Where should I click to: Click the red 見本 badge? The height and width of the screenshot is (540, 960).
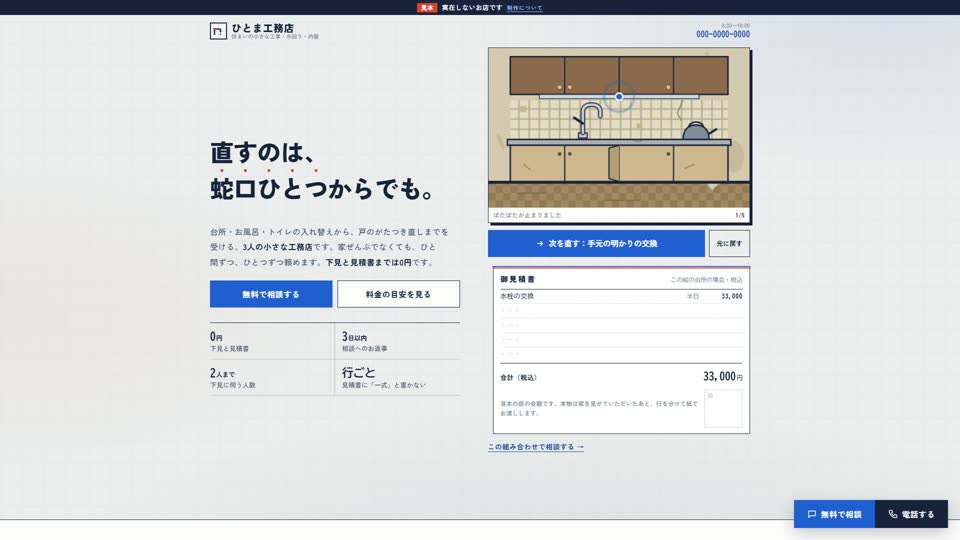tap(427, 8)
